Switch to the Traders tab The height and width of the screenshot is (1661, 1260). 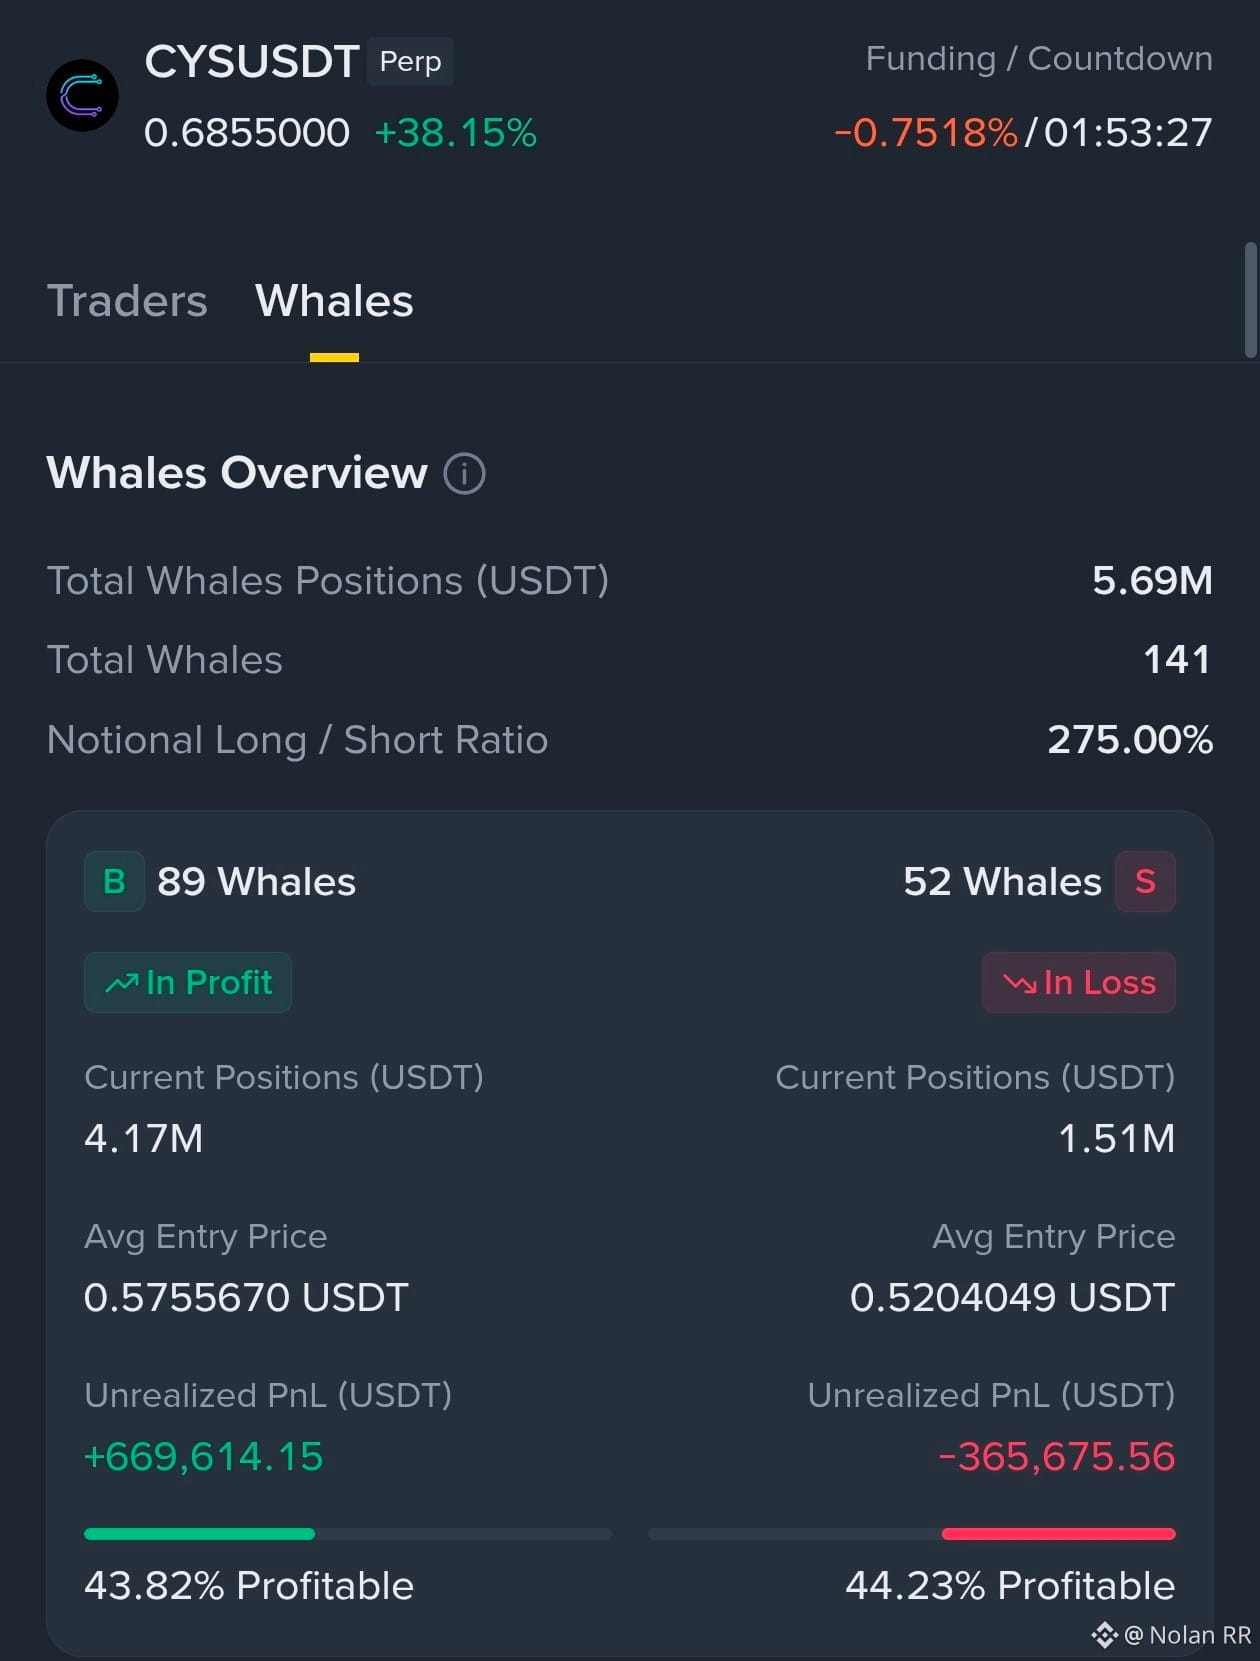[127, 301]
